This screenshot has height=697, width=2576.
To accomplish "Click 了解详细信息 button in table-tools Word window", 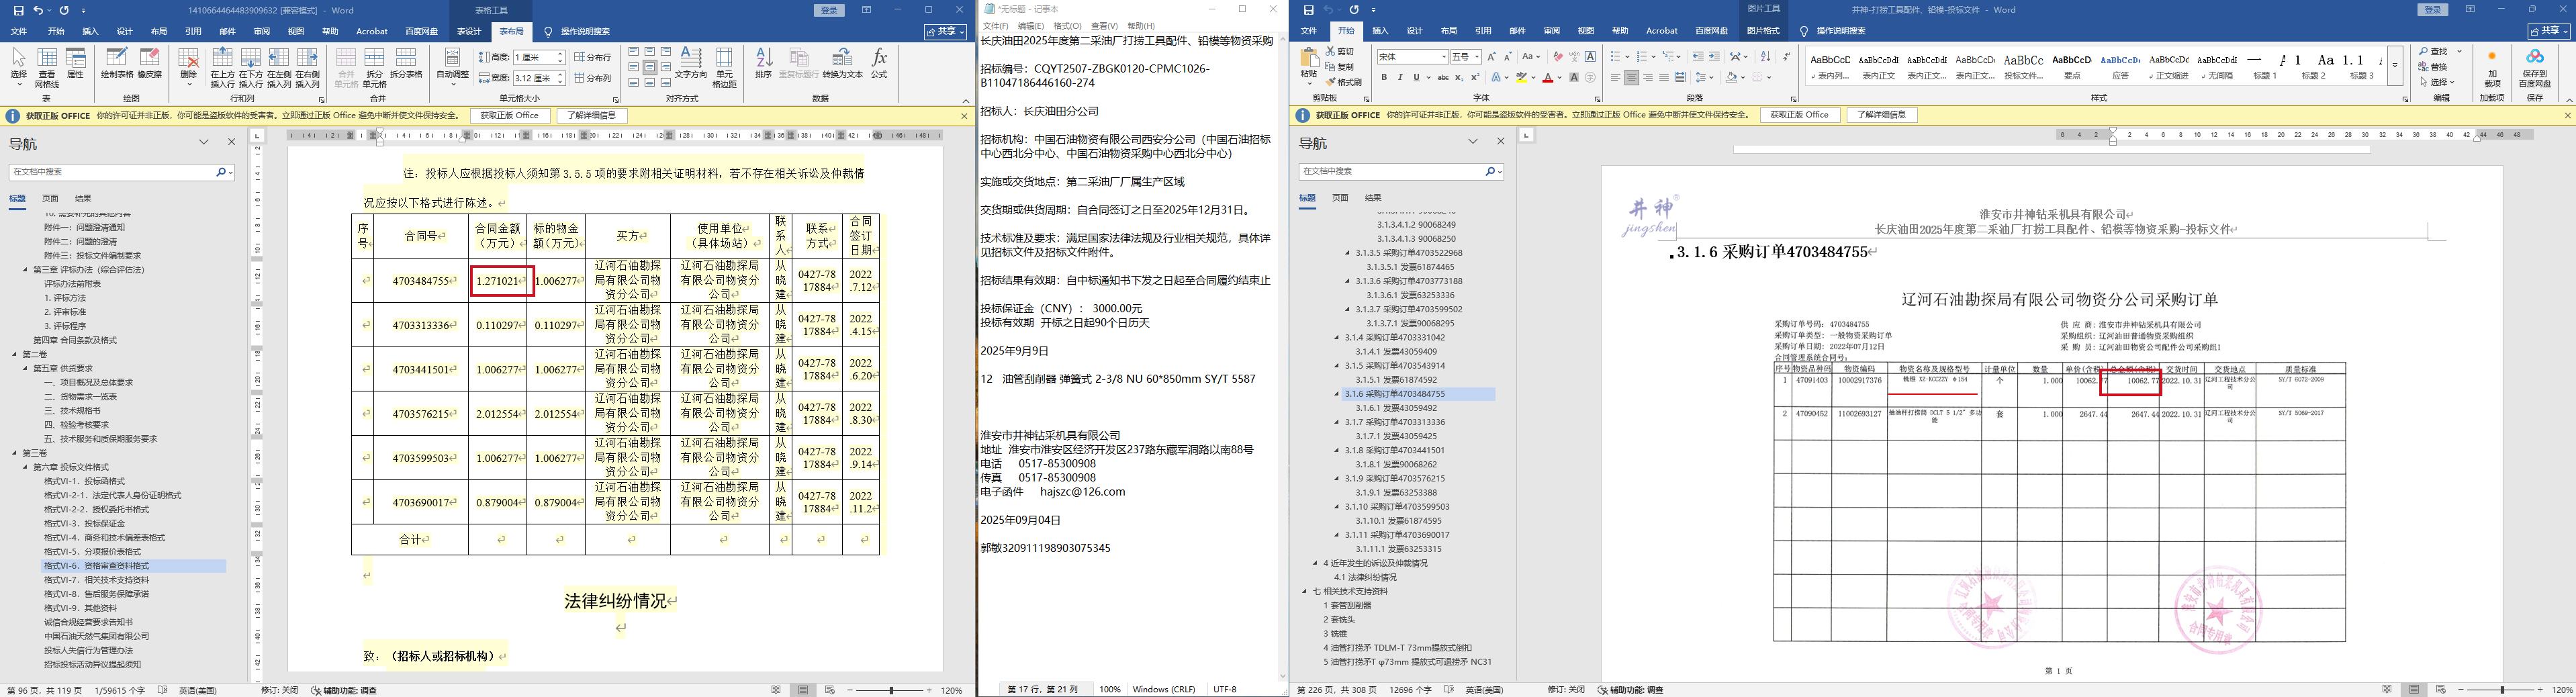I will coord(592,116).
